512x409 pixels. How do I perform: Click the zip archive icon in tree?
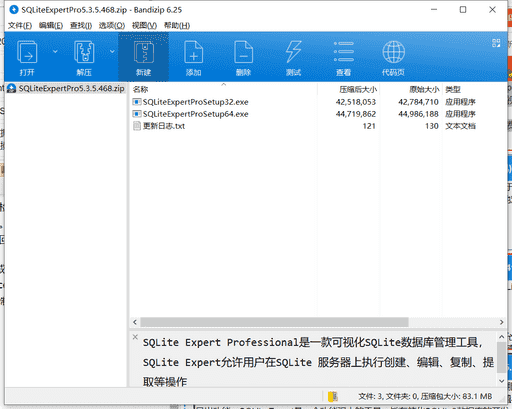click(x=12, y=88)
